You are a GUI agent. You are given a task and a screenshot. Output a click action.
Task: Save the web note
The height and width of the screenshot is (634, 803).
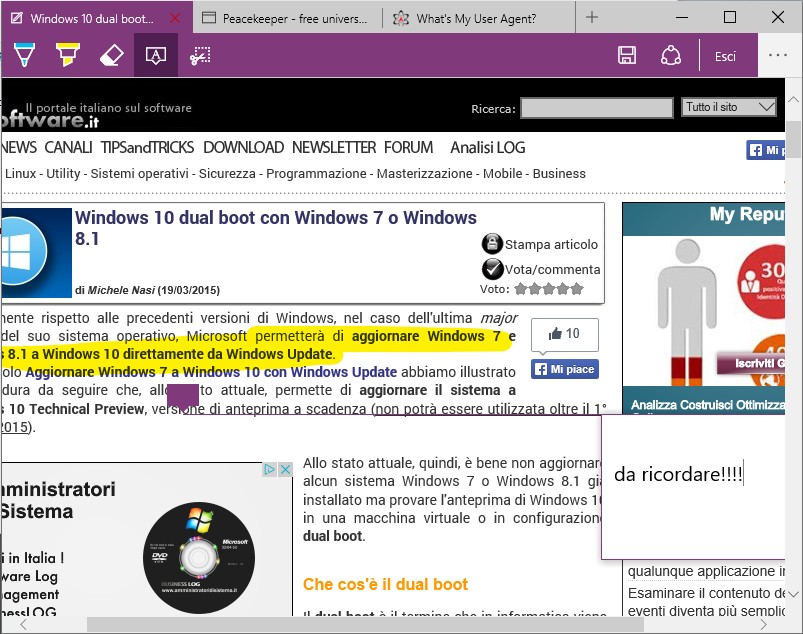[x=627, y=55]
